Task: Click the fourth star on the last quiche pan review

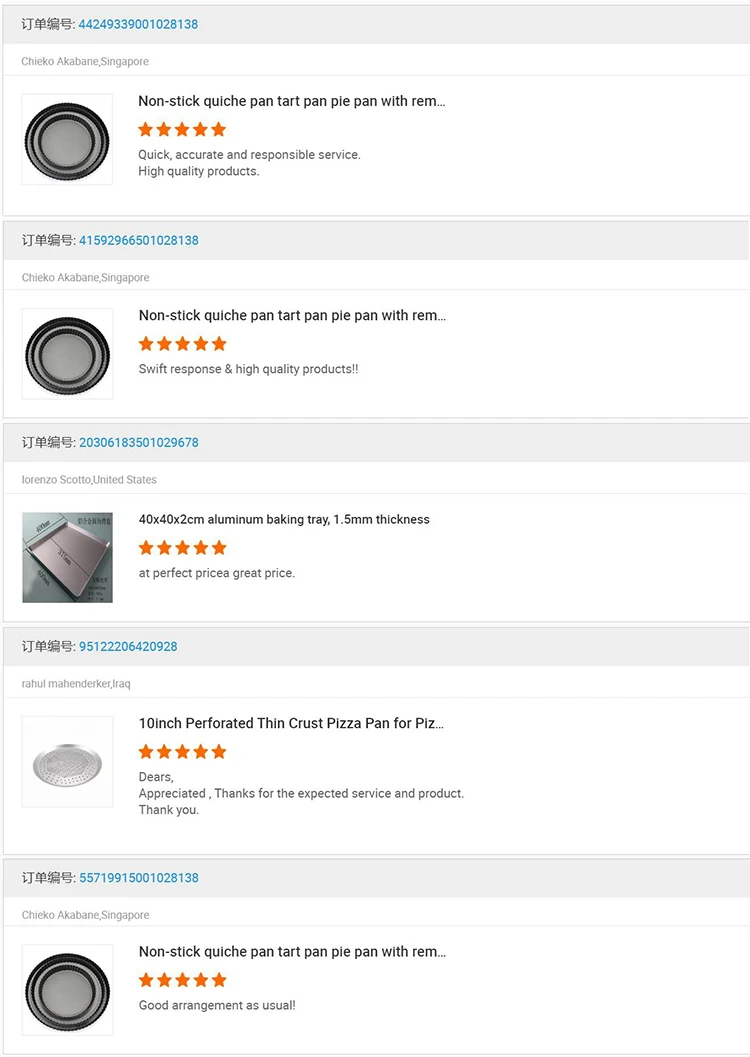Action: click(201, 980)
